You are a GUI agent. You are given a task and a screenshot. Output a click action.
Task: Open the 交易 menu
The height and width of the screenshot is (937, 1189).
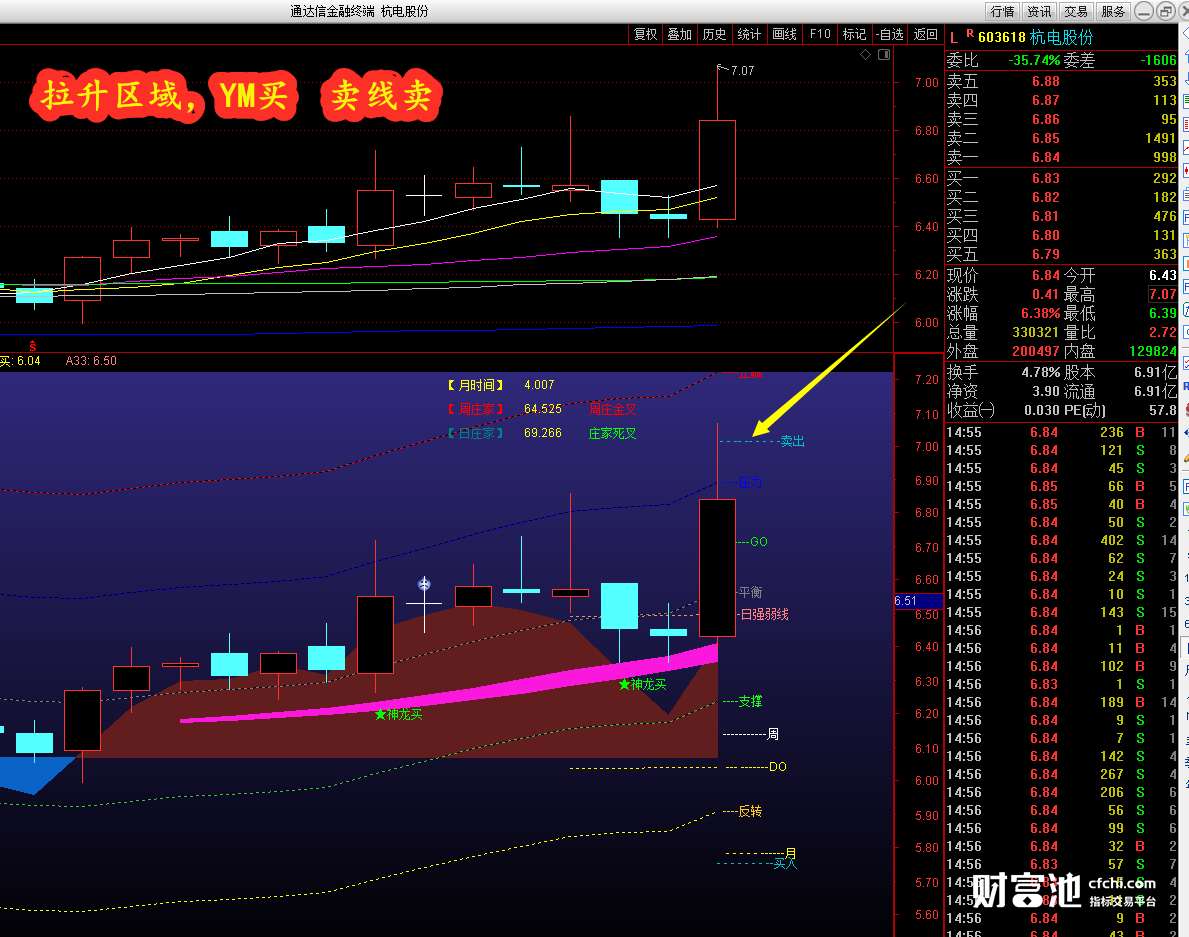(1075, 11)
